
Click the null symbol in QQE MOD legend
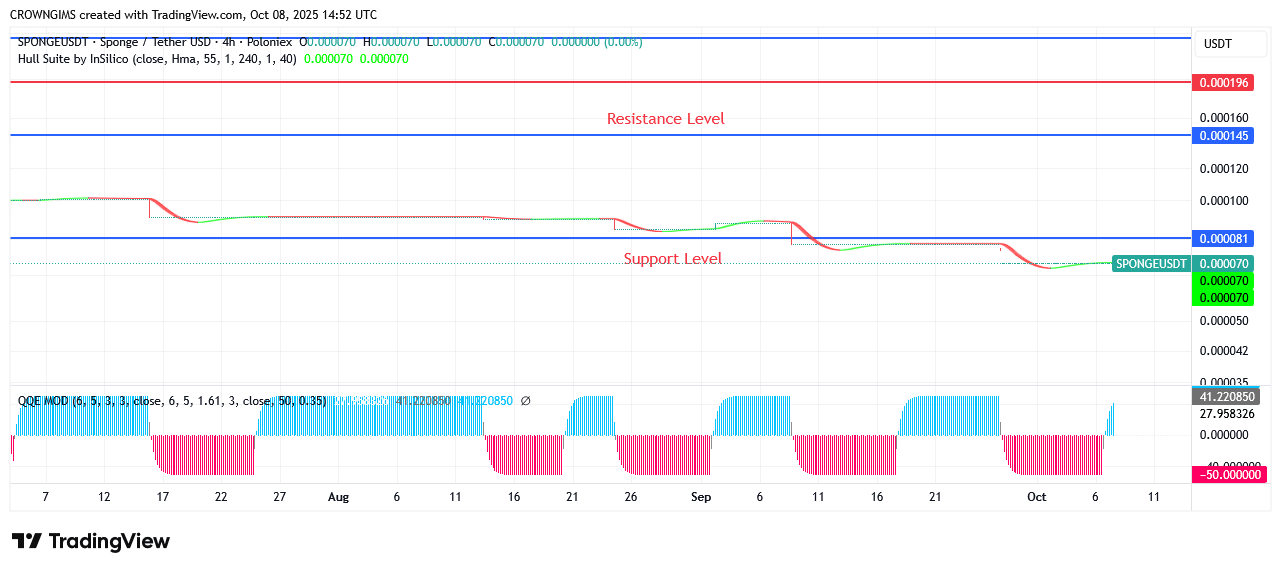526,401
